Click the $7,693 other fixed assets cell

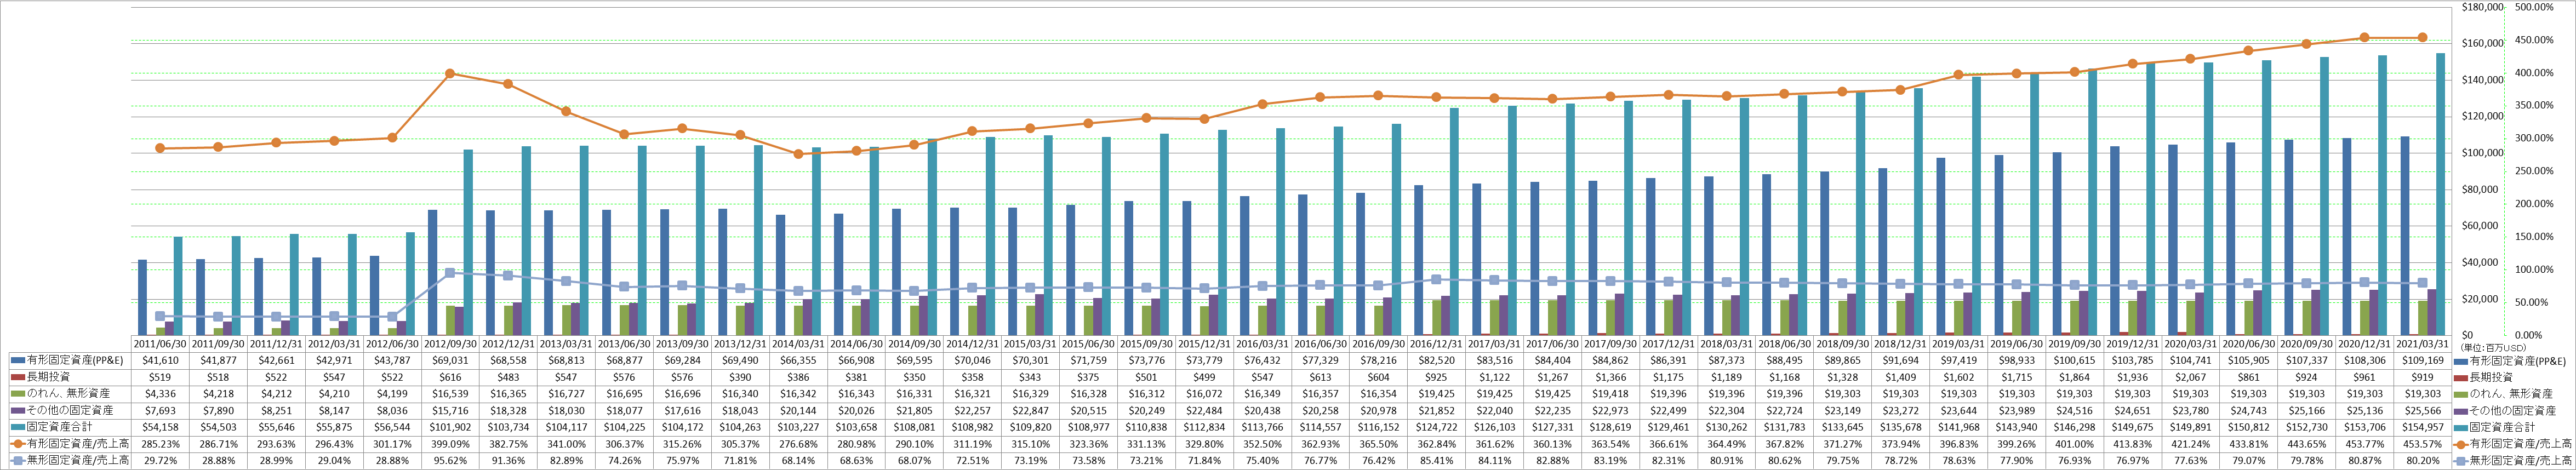click(x=160, y=410)
